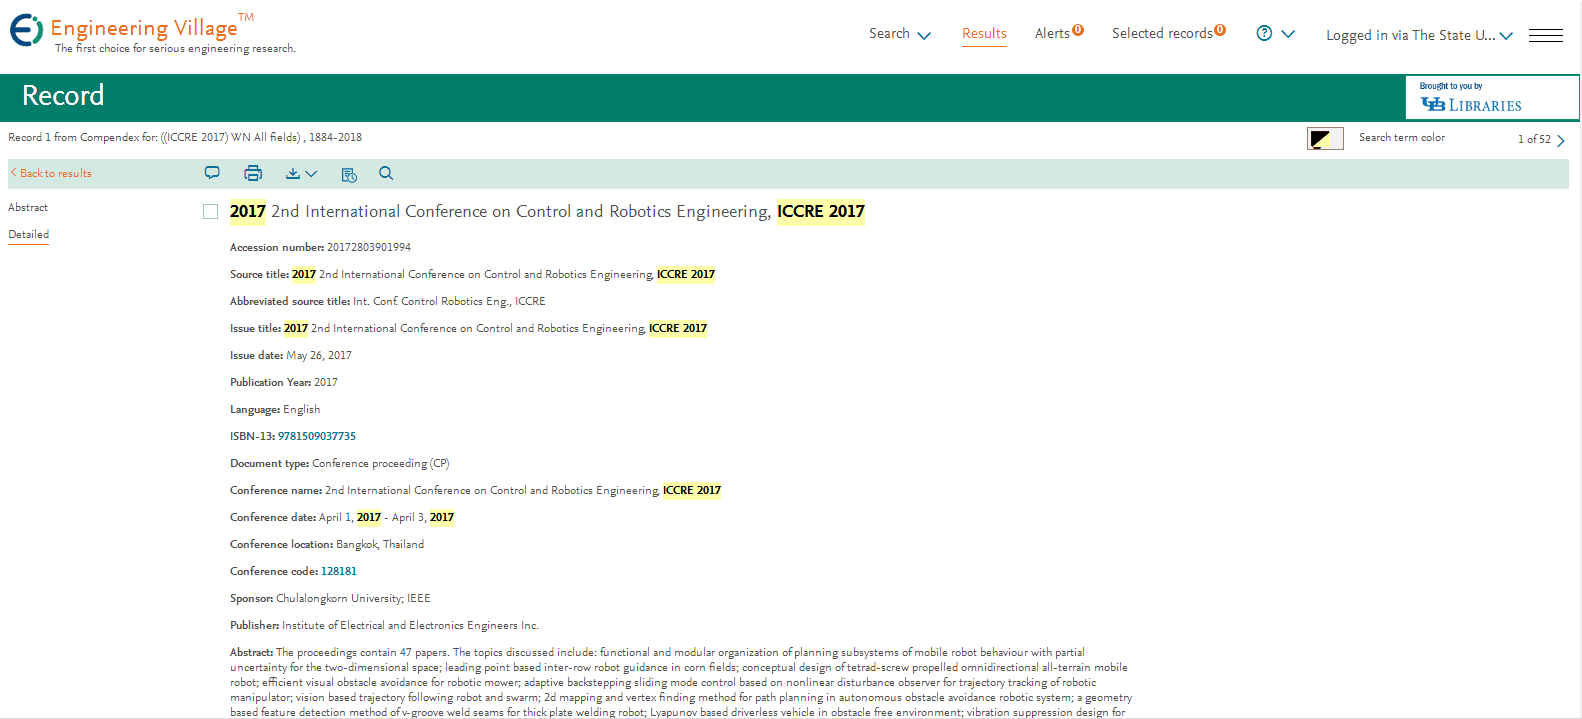Click the 'Record 1 from Compendex' query text
Image resolution: width=1582 pixels, height=719 pixels.
[x=185, y=138]
